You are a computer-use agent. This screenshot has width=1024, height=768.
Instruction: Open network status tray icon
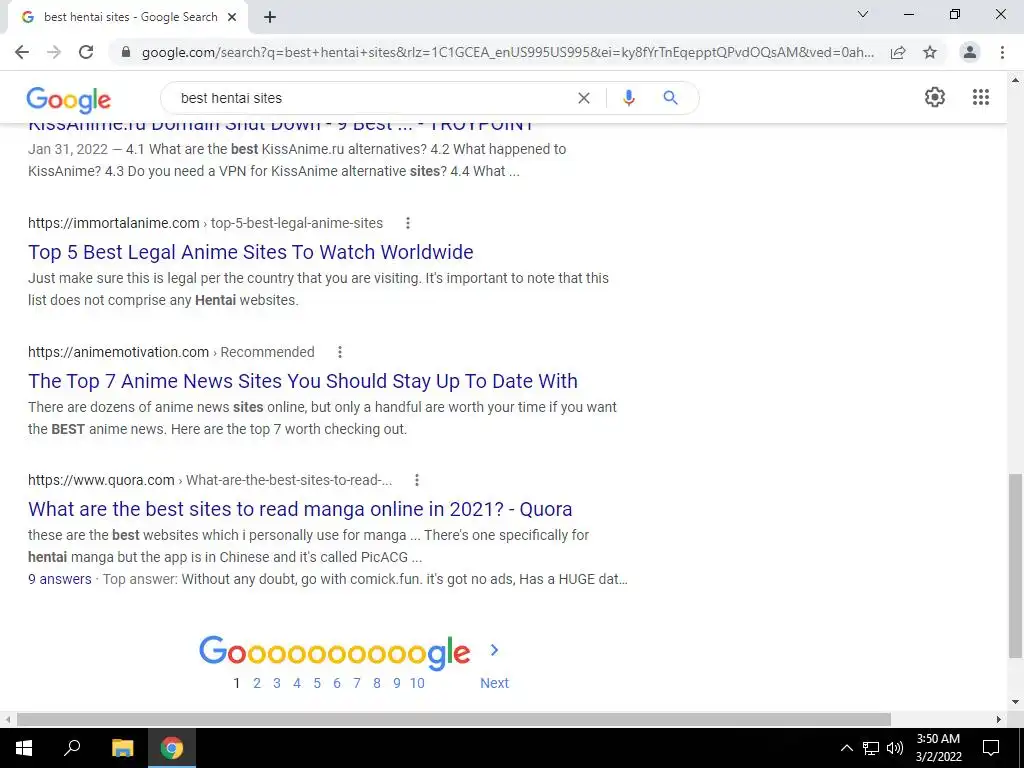pyautogui.click(x=871, y=748)
